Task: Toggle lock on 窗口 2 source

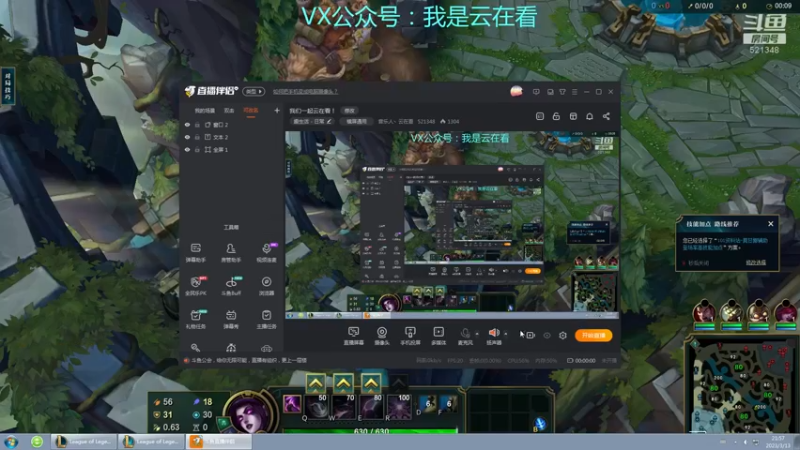Action: click(x=197, y=124)
